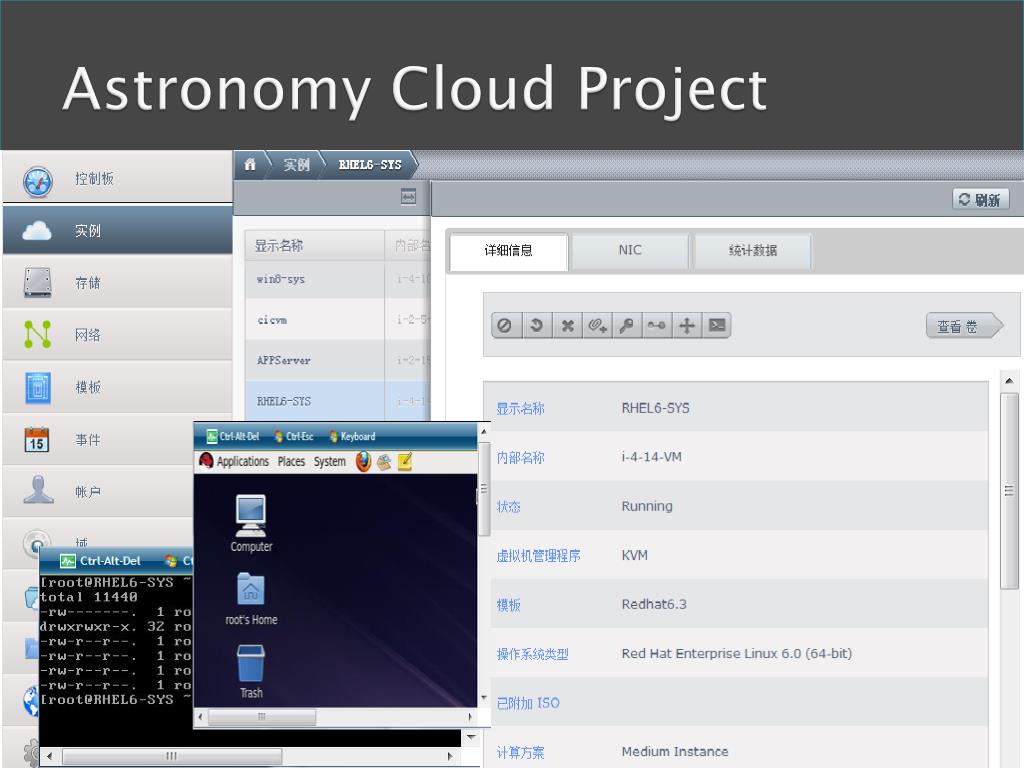Click the desktop console horizontal scrollbar thumb

tap(262, 717)
